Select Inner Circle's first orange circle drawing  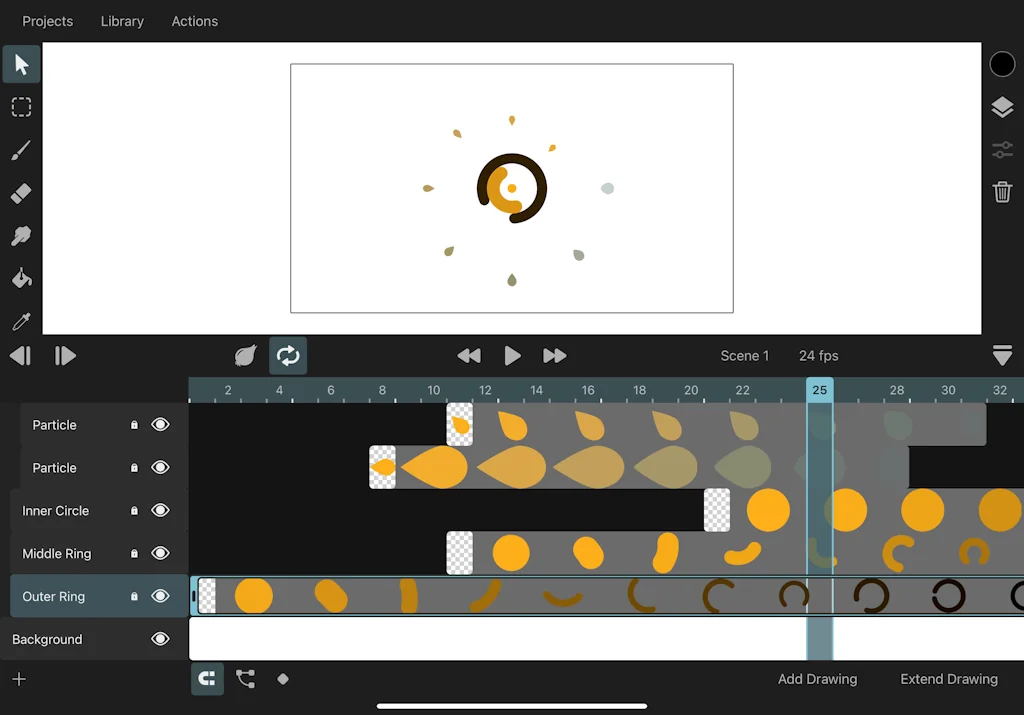(768, 510)
